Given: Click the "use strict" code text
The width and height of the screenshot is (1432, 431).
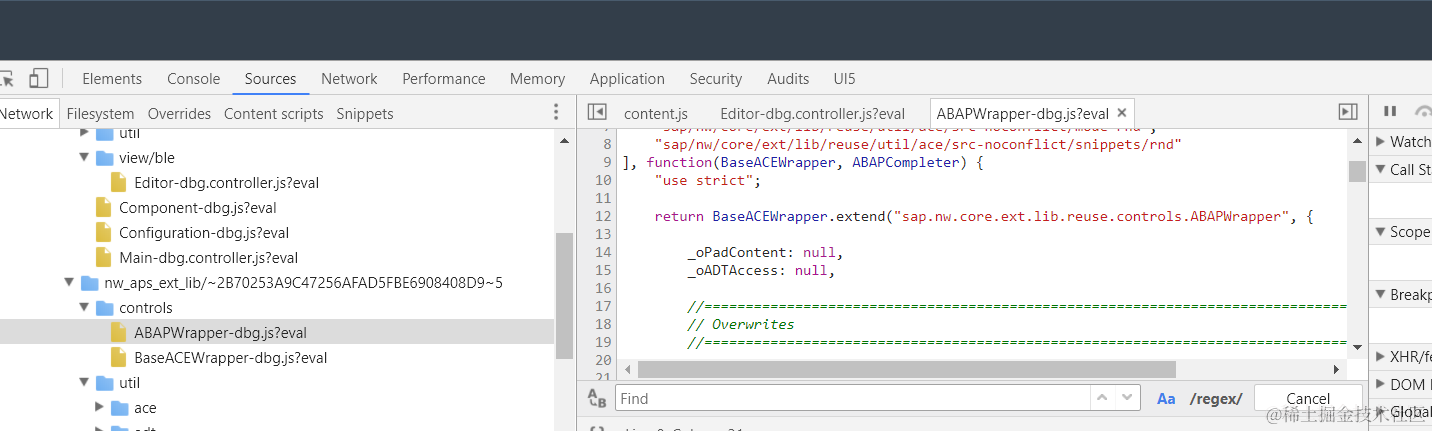Looking at the screenshot, I should (x=707, y=180).
